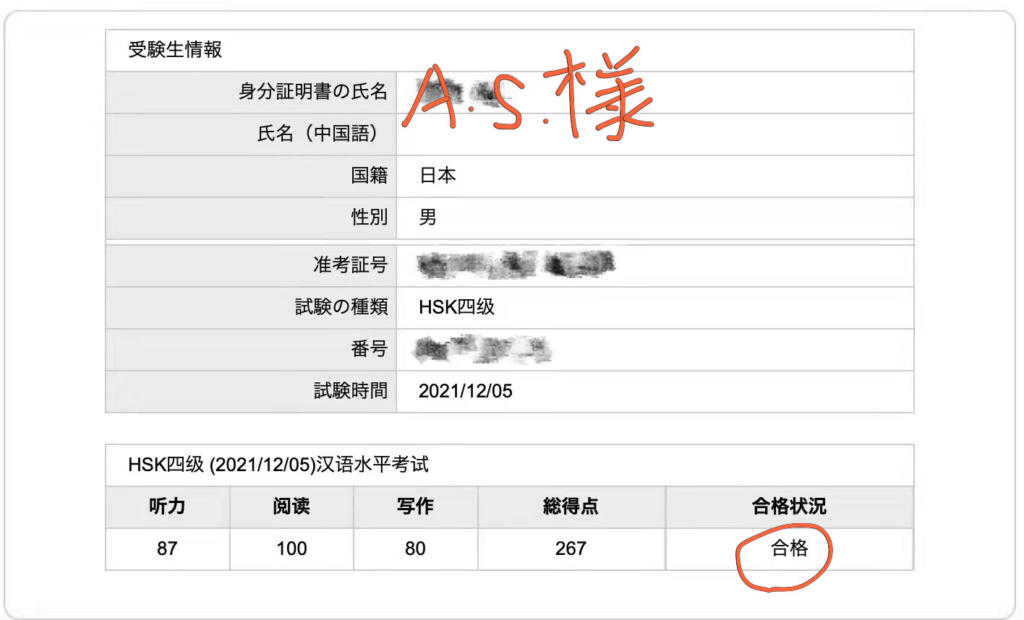1024x620 pixels.
Task: Click the total score 267
Action: (x=571, y=548)
